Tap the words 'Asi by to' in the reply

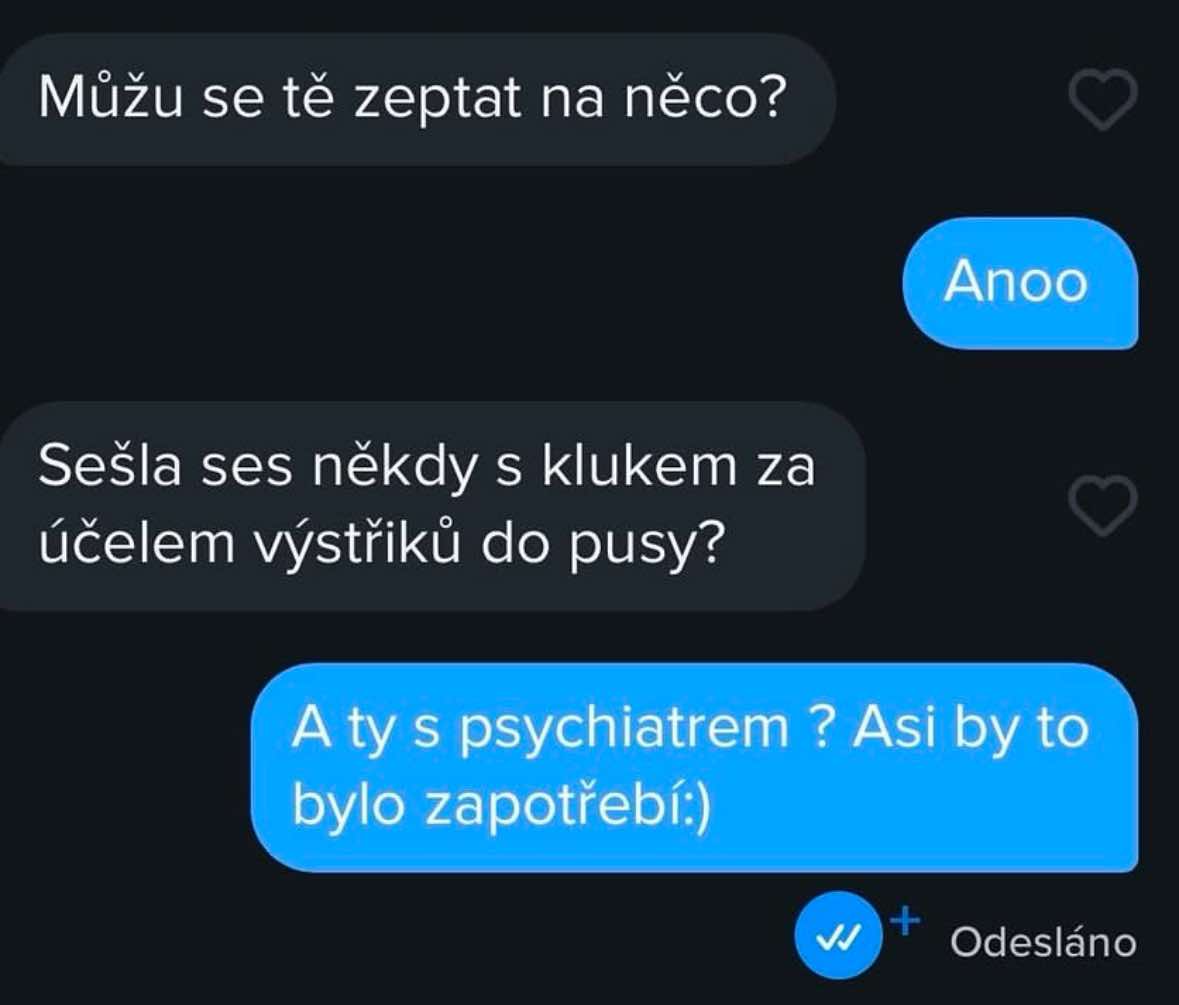971,728
